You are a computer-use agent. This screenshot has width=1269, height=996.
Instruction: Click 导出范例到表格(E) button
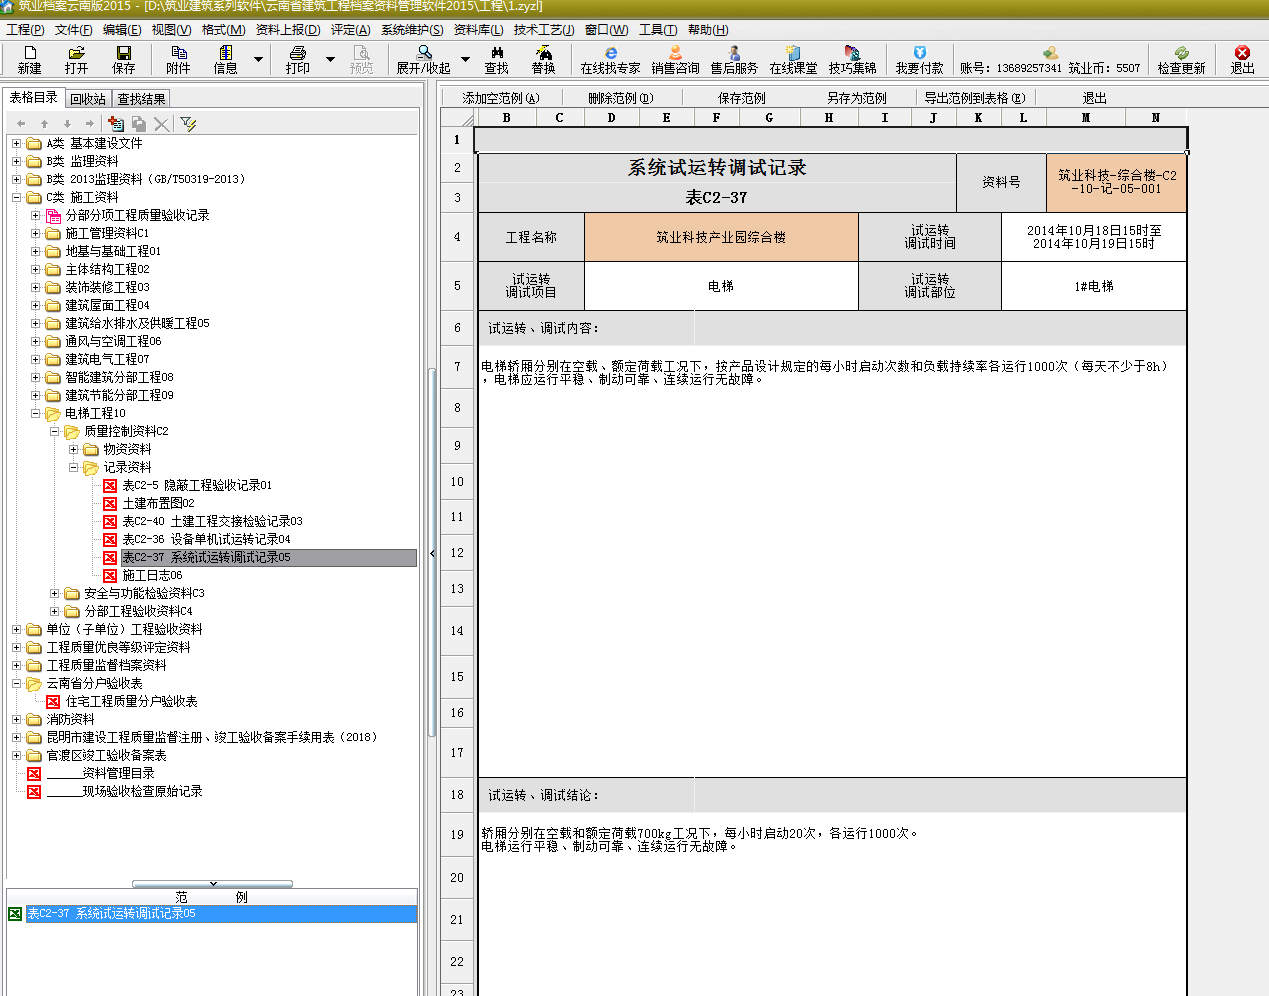975,98
